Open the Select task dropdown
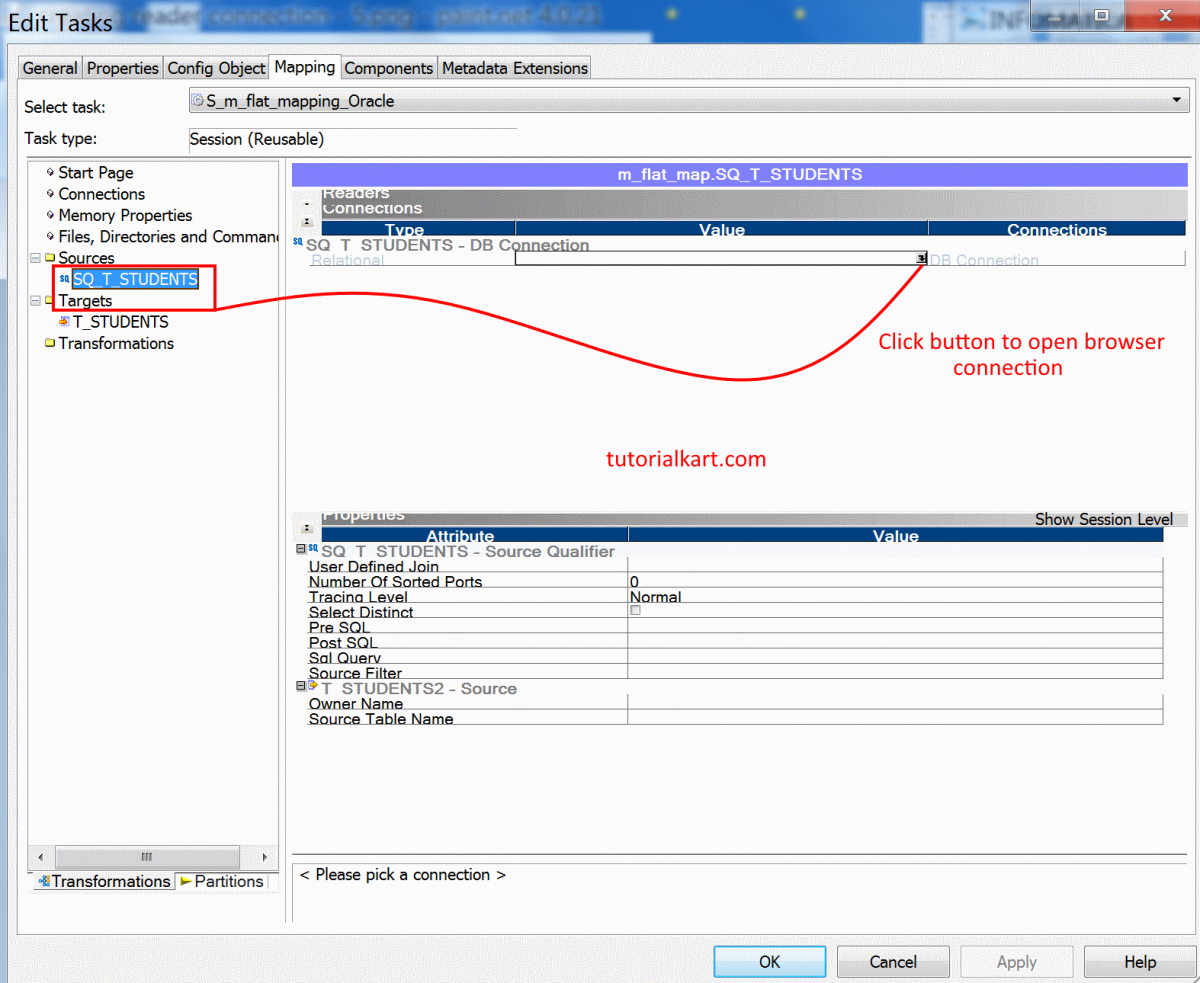 tap(1176, 100)
